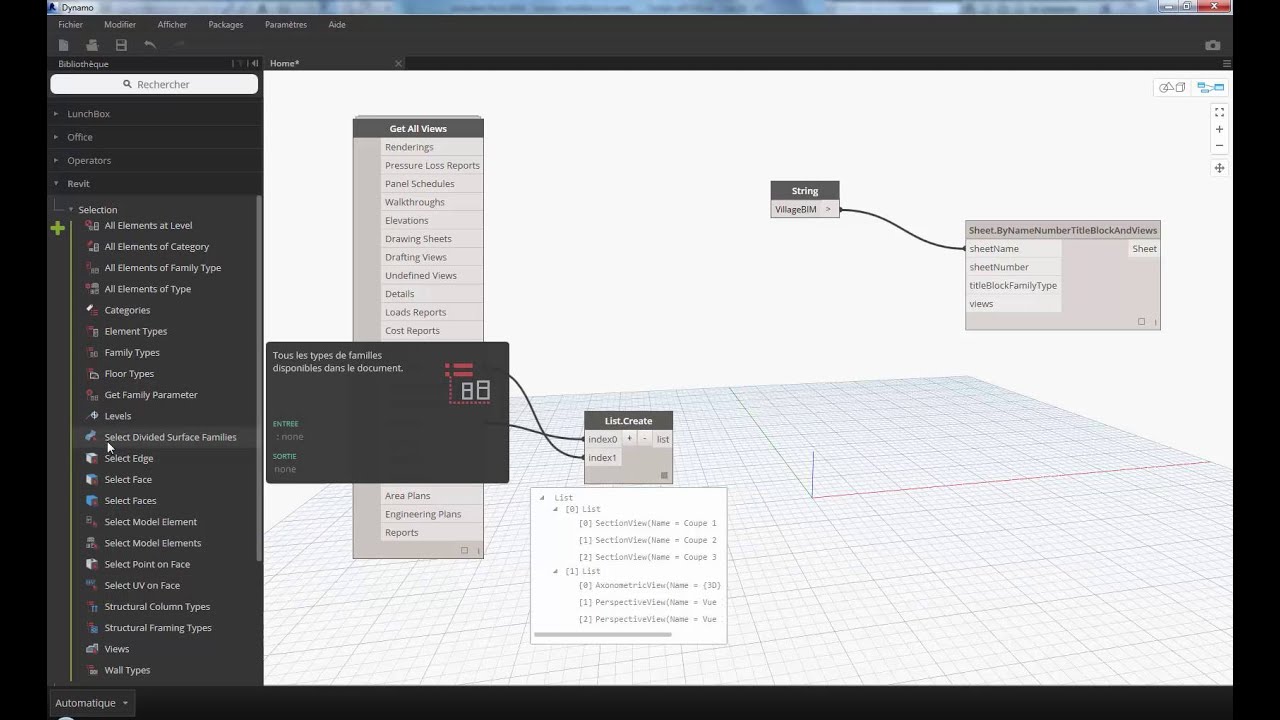Collapse the [0] List preview item
Screen dimensions: 1280x720
[555, 509]
